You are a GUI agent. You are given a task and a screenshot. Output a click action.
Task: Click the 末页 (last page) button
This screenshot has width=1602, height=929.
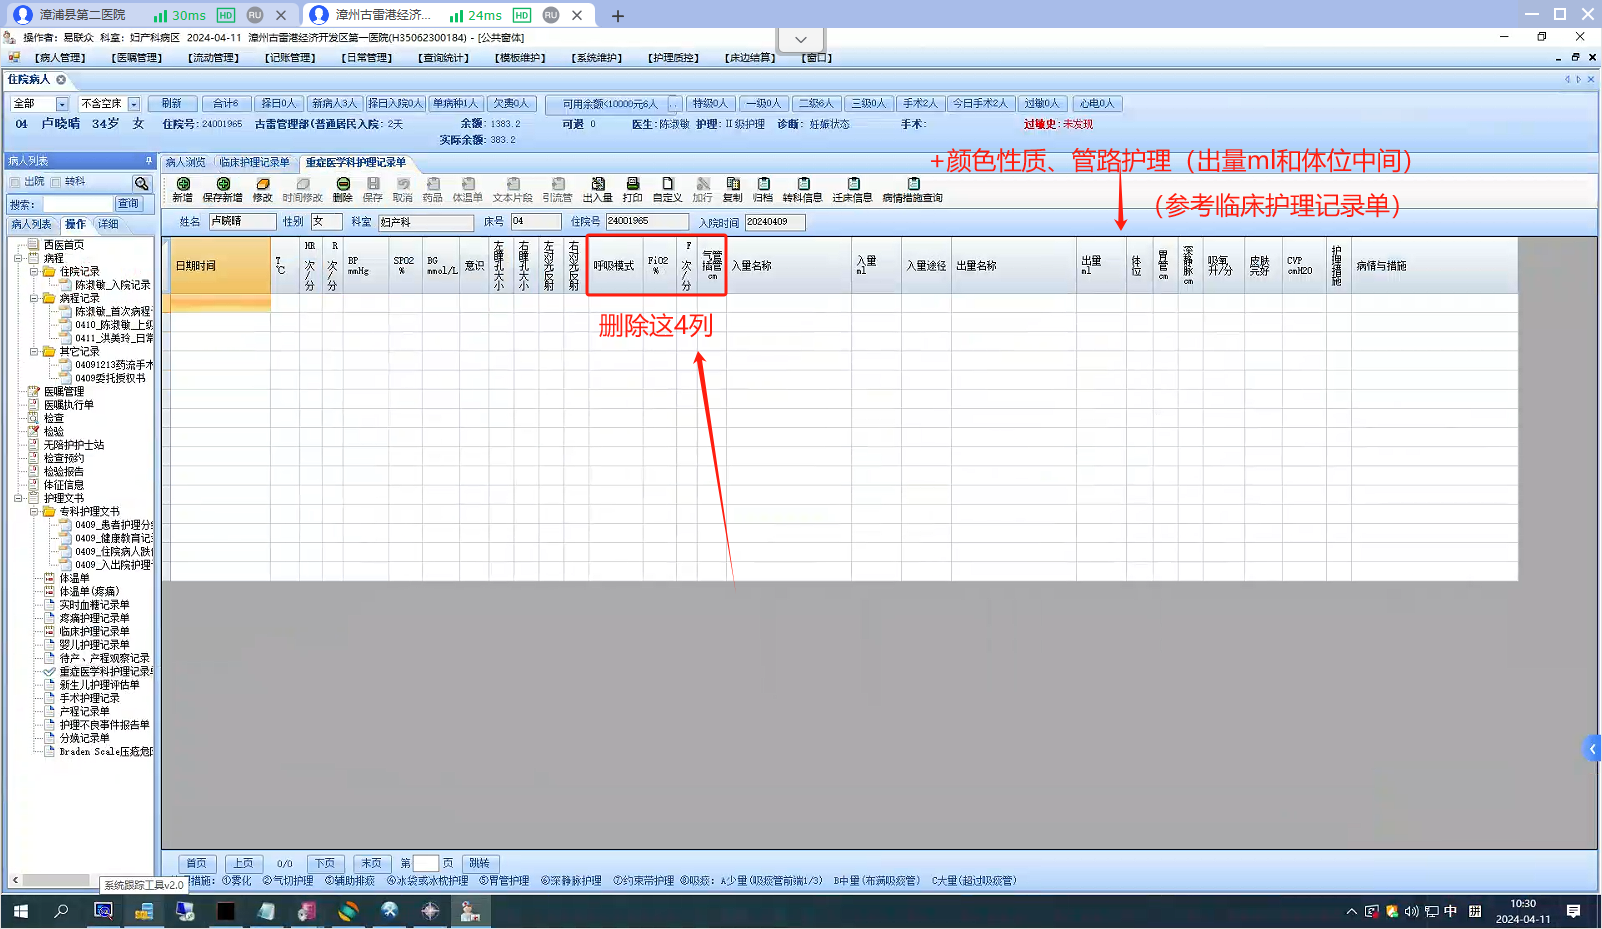(371, 863)
